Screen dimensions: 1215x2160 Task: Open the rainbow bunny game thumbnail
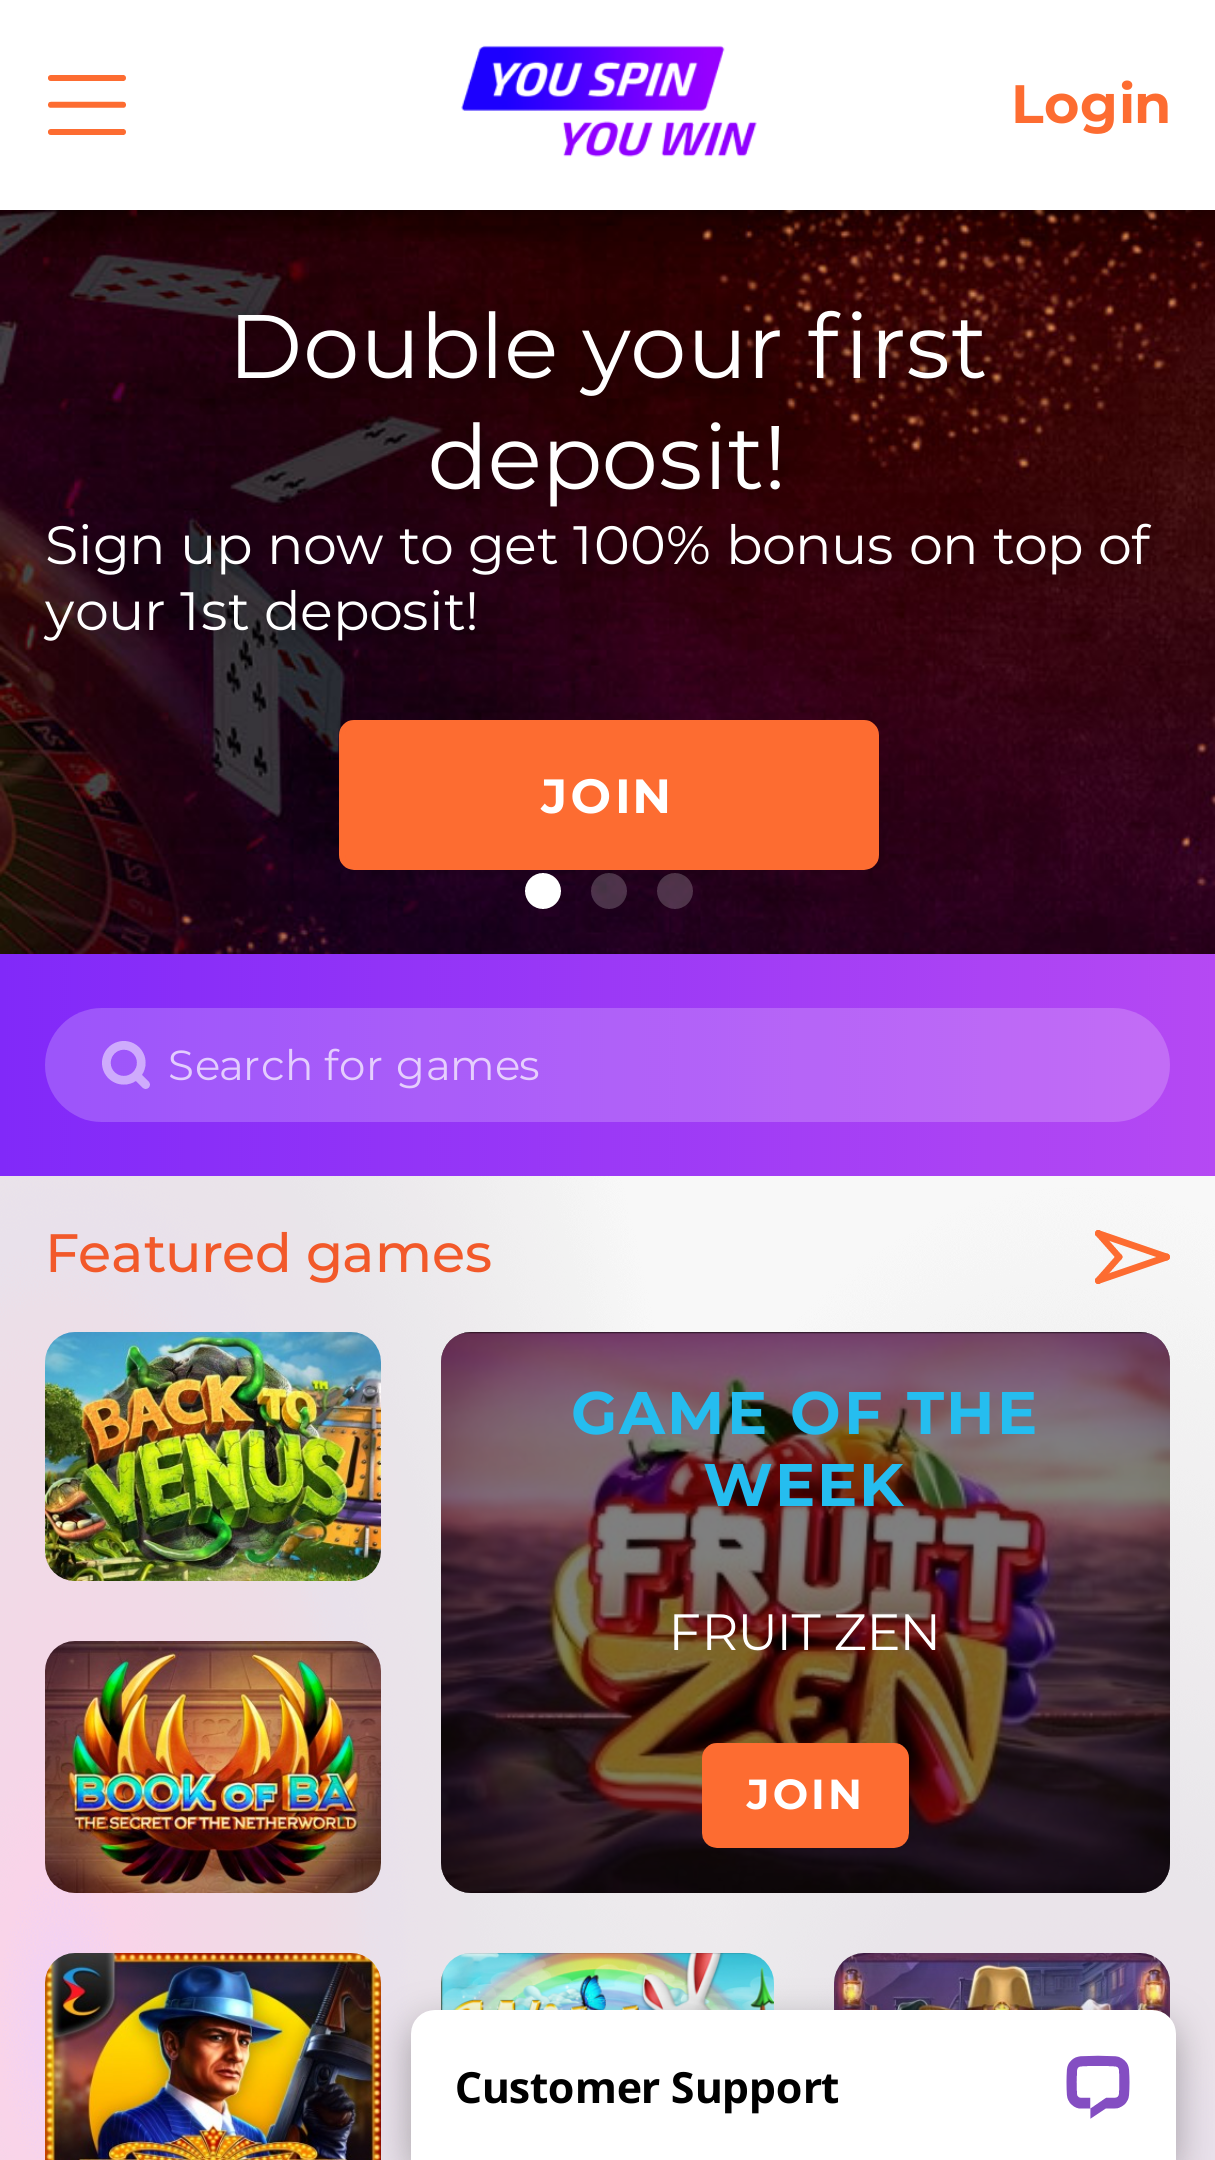607,1981
